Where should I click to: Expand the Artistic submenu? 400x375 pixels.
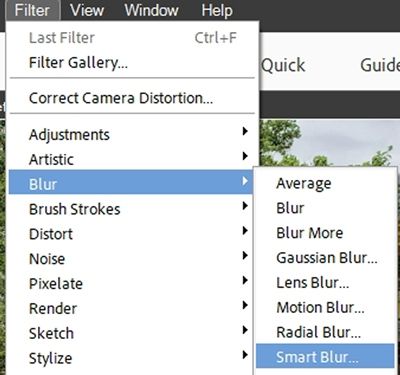click(131, 159)
